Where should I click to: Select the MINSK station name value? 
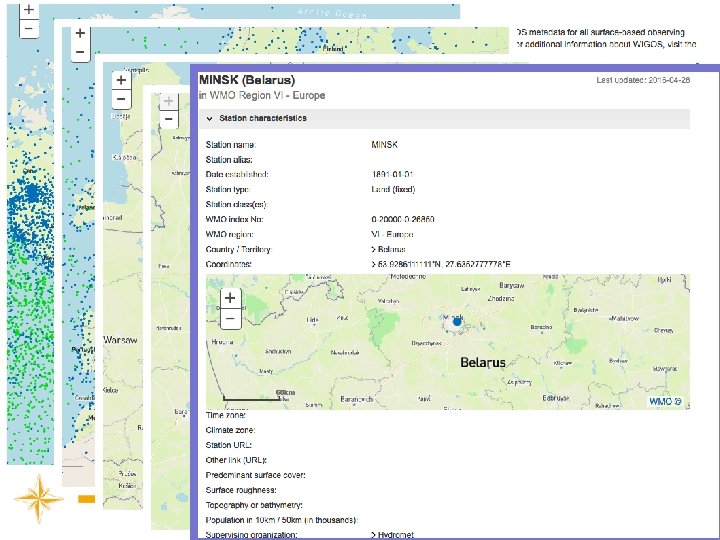(384, 145)
